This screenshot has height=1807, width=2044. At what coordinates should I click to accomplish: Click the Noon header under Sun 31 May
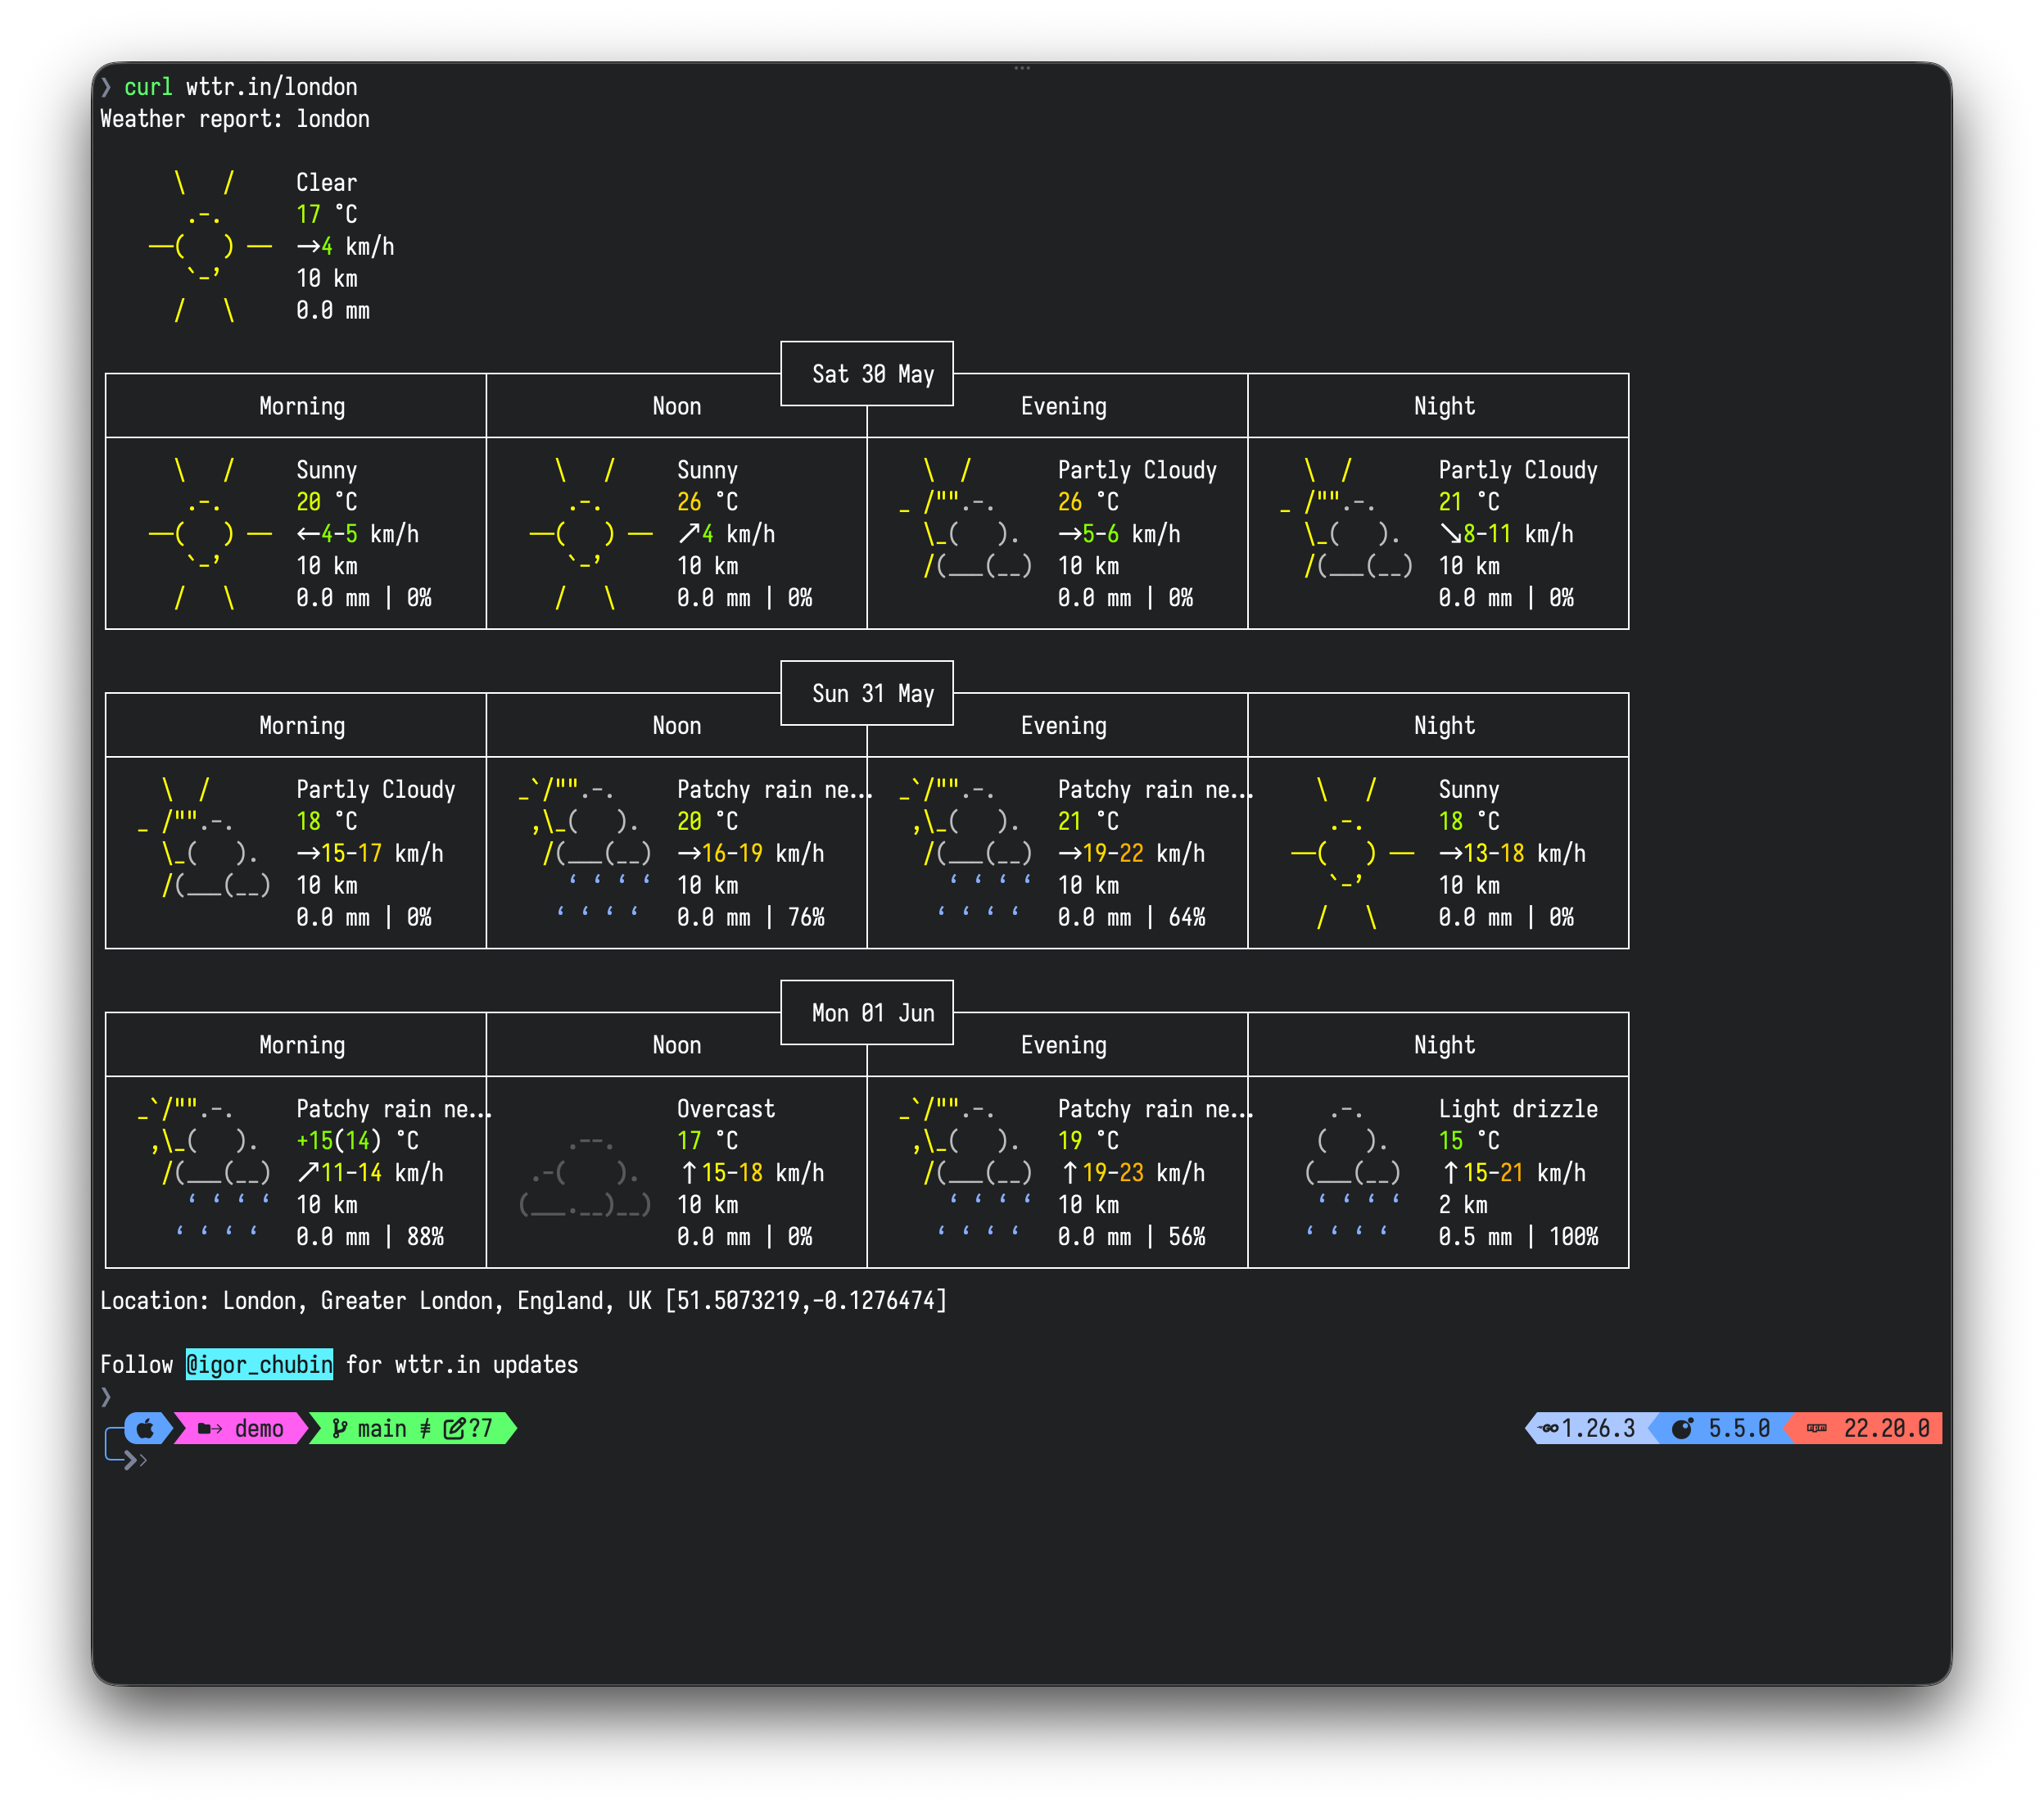677,725
